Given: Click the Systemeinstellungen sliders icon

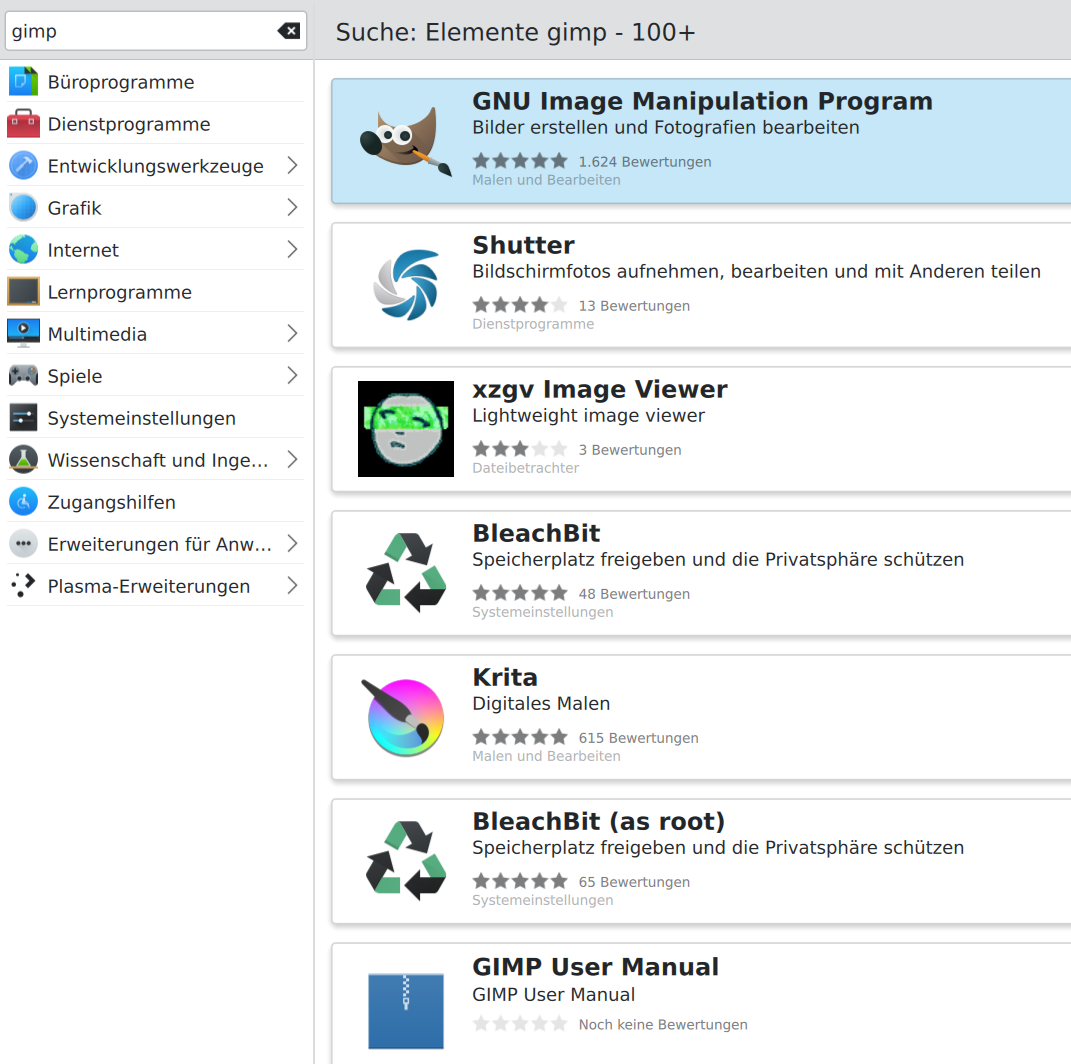Looking at the screenshot, I should click(23, 417).
